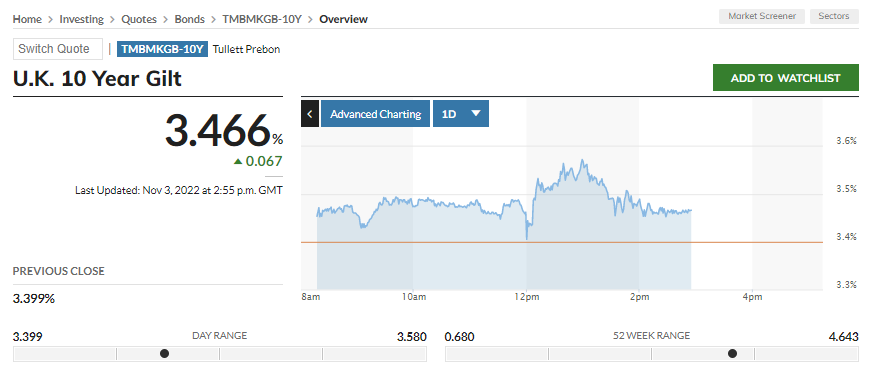The image size is (871, 369).
Task: Click the green up-arrow change indicator
Action: 238,162
